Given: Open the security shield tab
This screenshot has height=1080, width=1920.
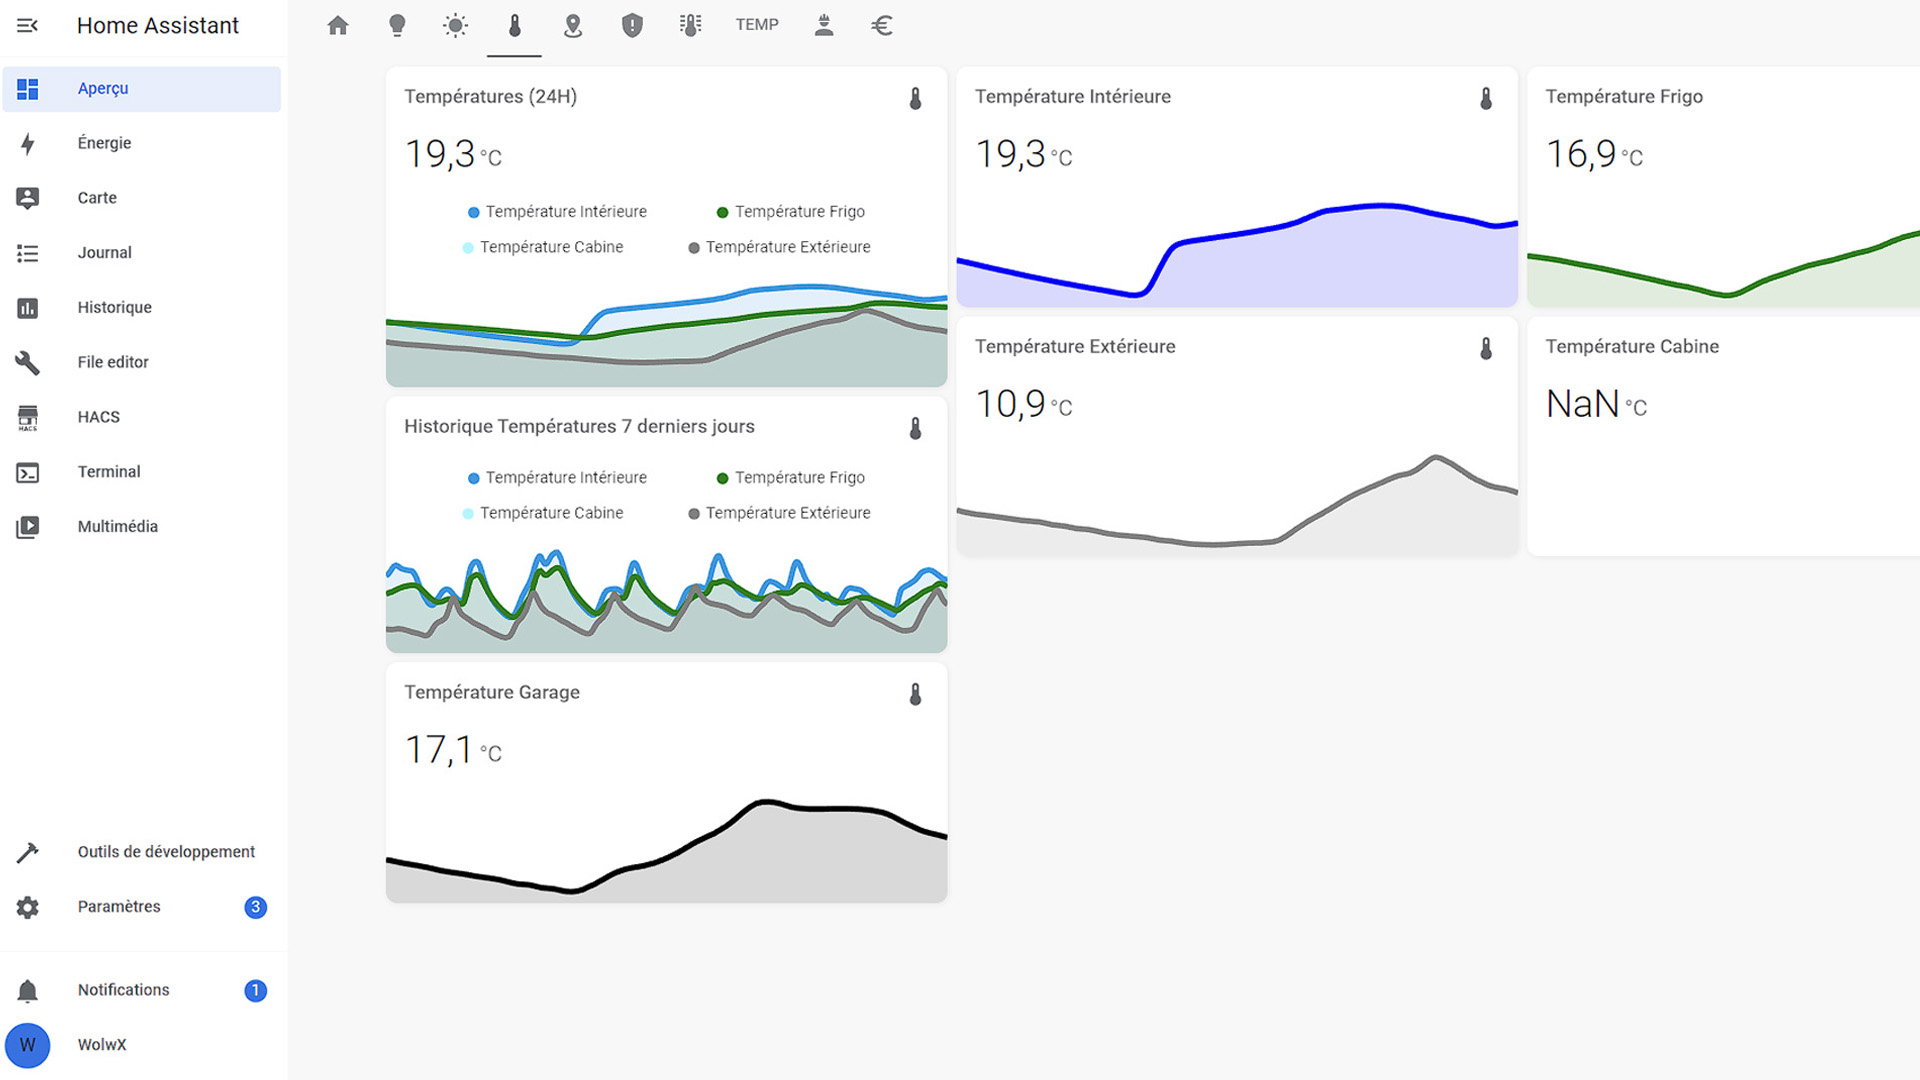Looking at the screenshot, I should [x=632, y=25].
